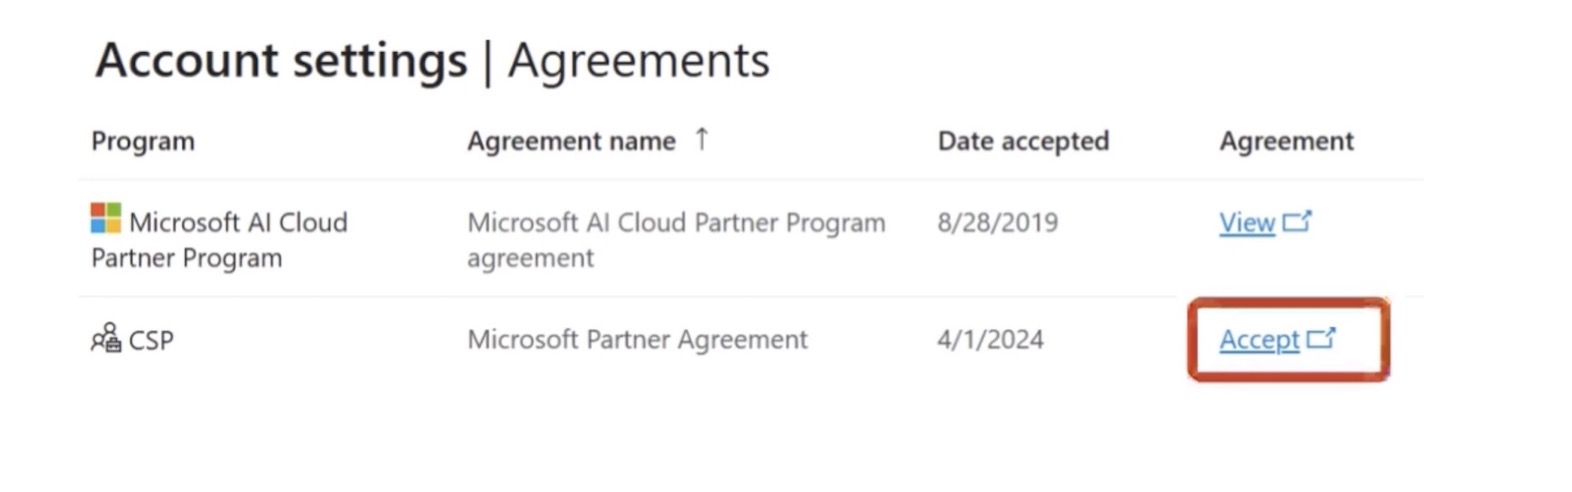Image resolution: width=1572 pixels, height=492 pixels.
Task: Click the Microsoft Partner Agreement name cell
Action: click(x=637, y=340)
